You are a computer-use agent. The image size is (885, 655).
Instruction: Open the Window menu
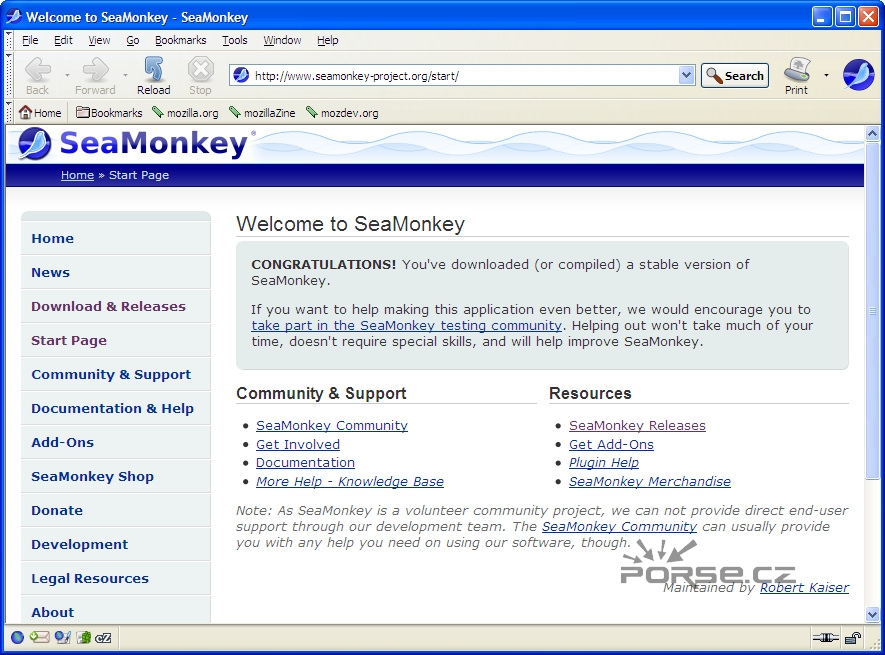282,40
